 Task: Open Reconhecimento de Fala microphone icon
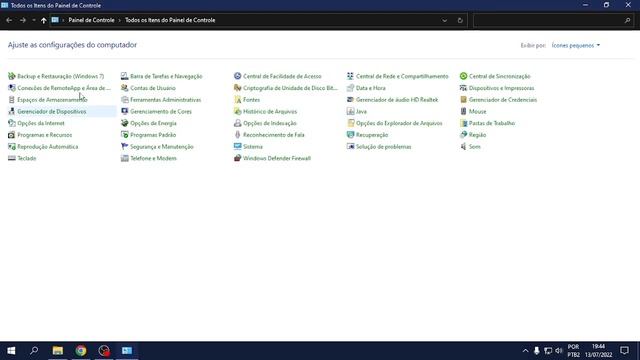(x=238, y=135)
